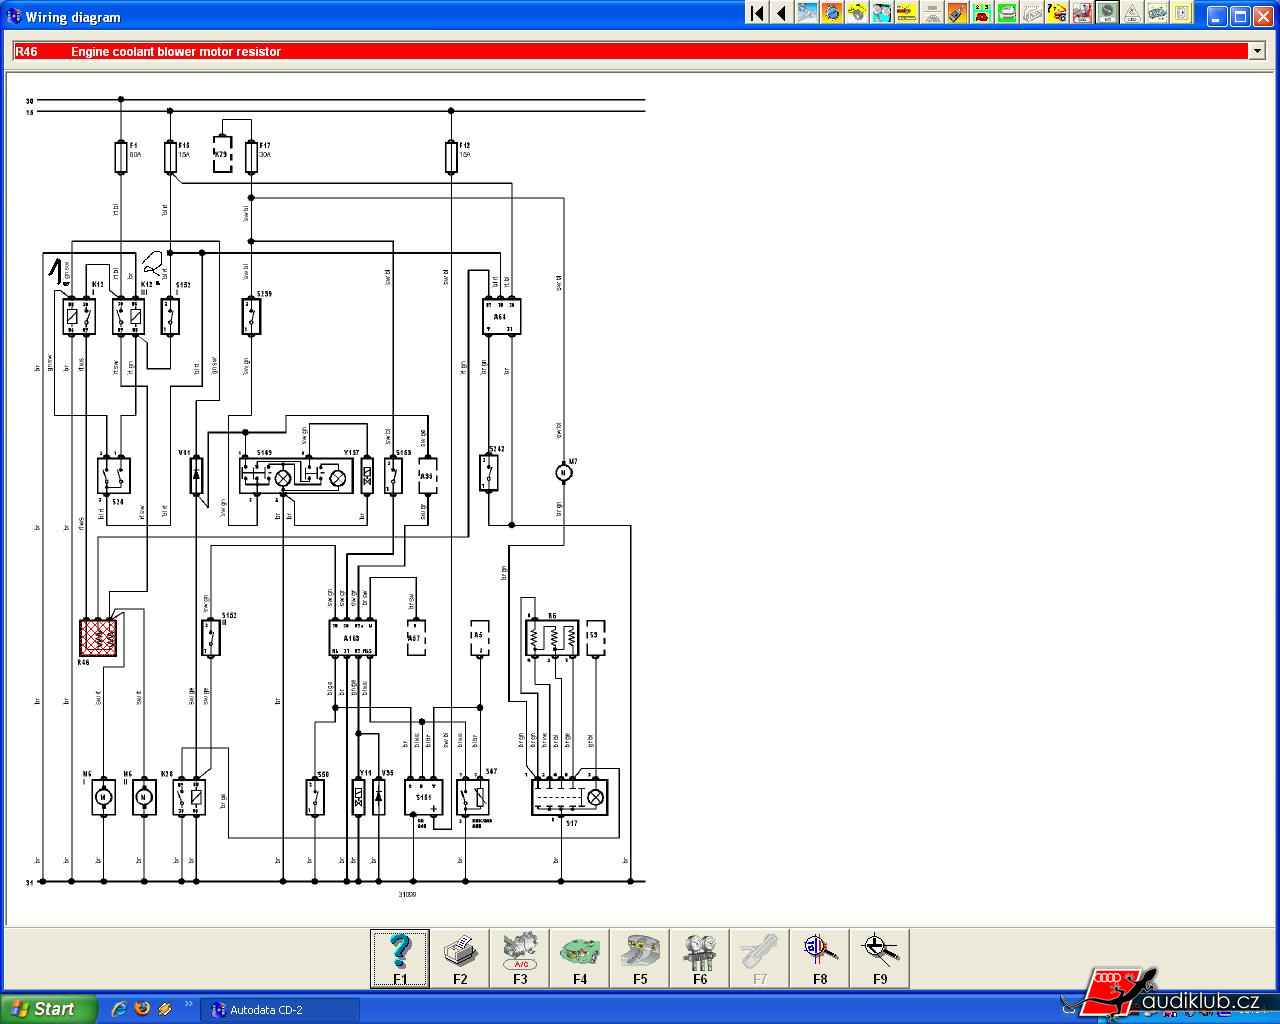
Task: Switch to Autodata CD-2 taskbar button
Action: (280, 1010)
